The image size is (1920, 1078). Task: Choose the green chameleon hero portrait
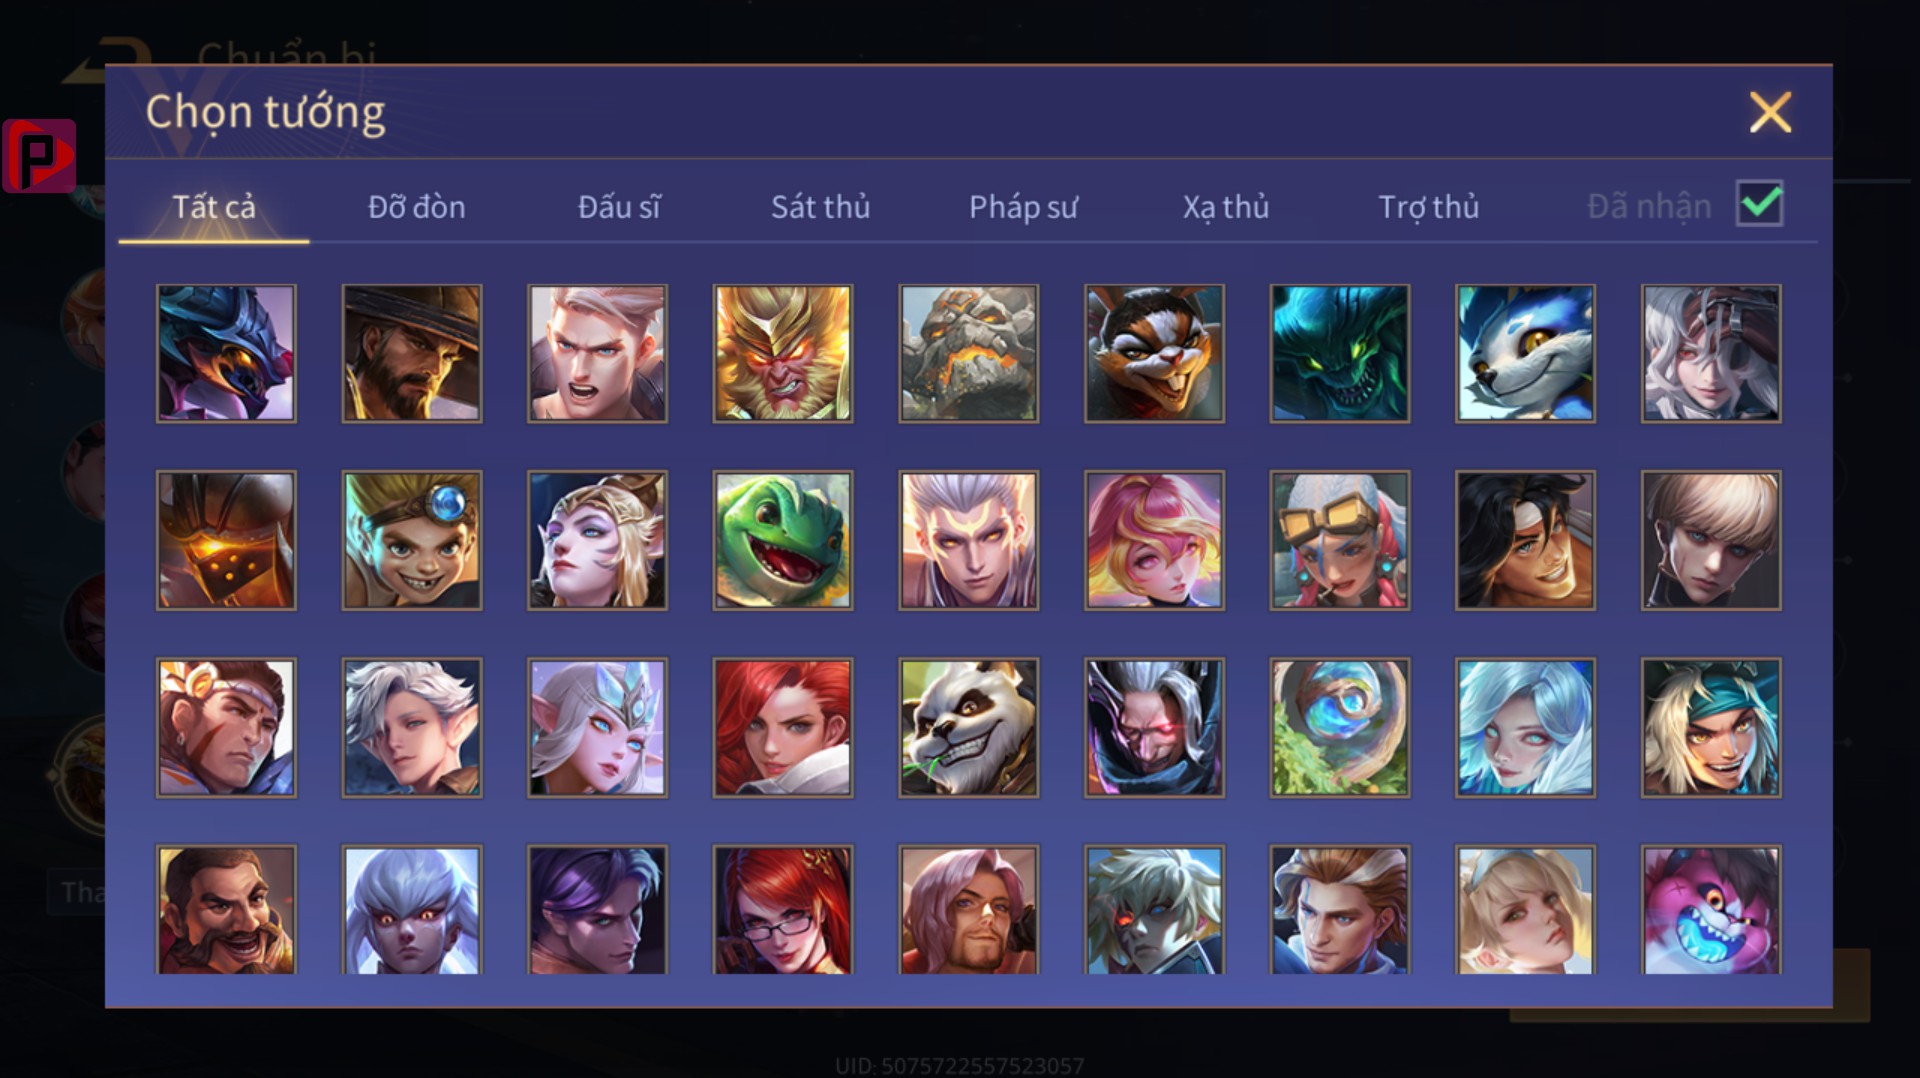pos(783,540)
